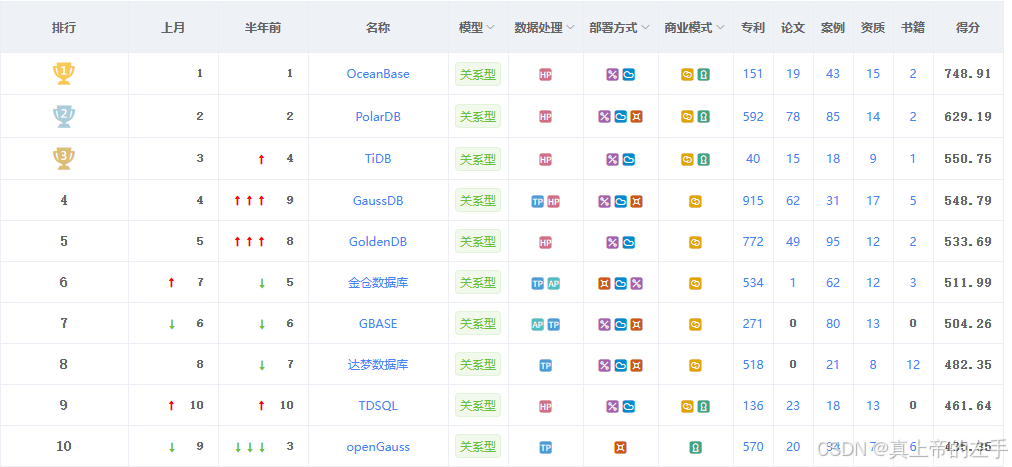Open the 商业模式 column filter dropdown
The height and width of the screenshot is (467, 1012).
[x=720, y=28]
